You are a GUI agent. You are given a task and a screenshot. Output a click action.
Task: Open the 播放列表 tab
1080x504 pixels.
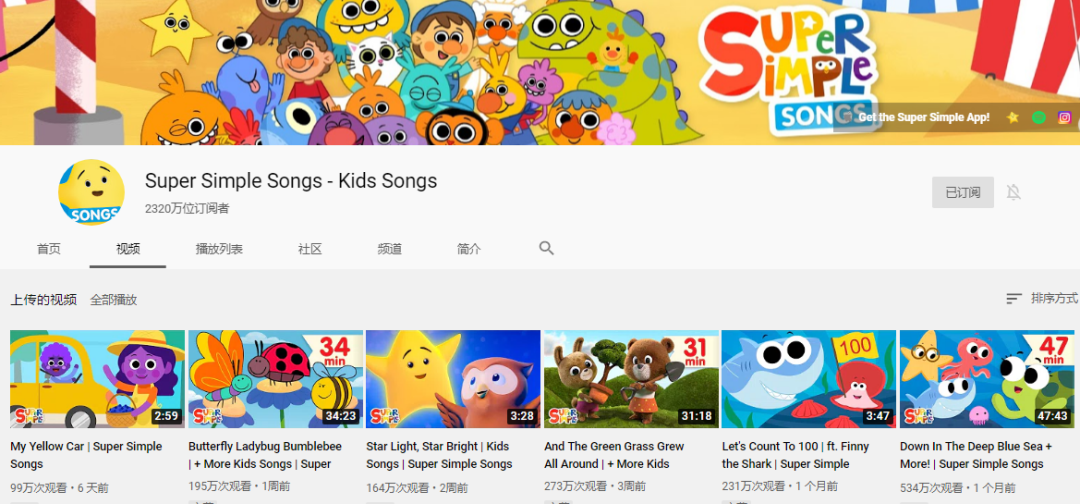point(219,249)
